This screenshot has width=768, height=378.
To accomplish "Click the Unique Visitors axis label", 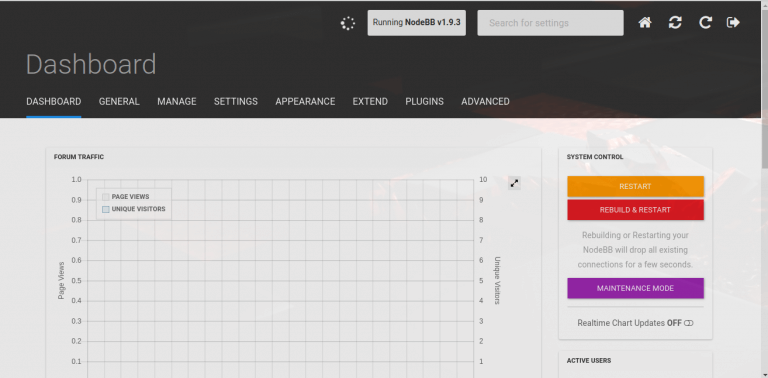I will [x=497, y=281].
